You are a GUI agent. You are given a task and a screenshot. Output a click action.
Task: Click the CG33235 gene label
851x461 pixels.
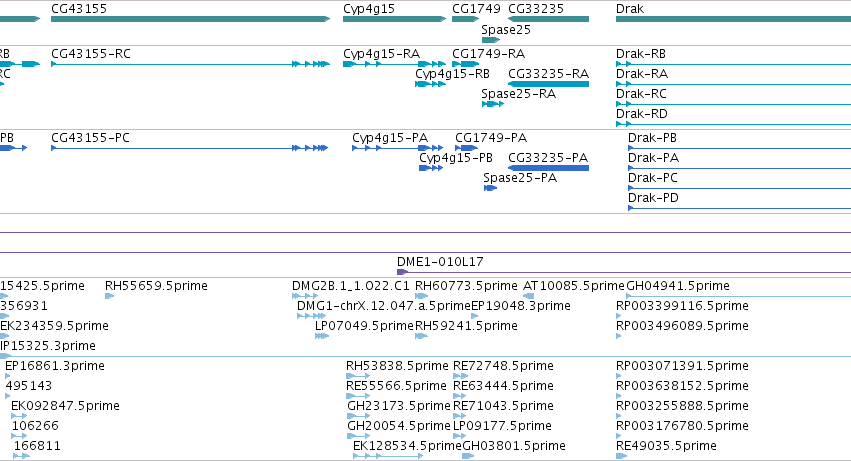point(536,9)
